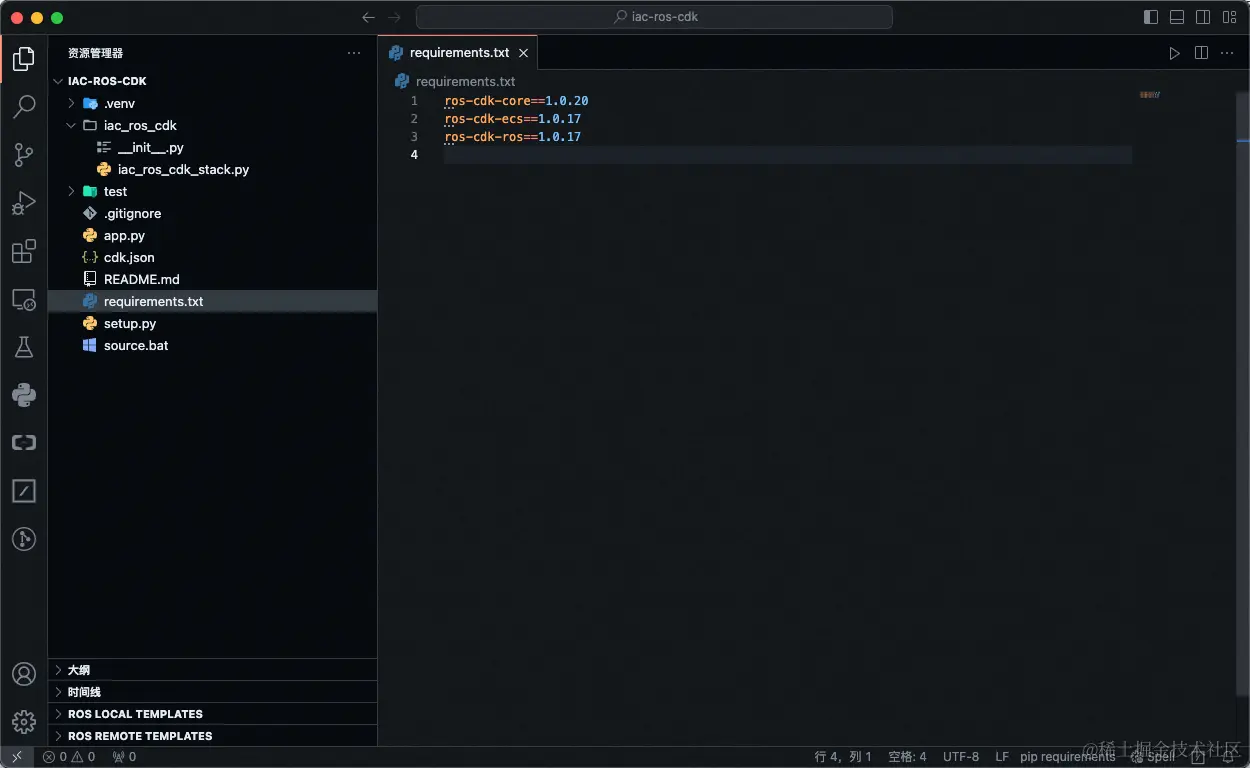Expand the 大纲 section

pyautogui.click(x=212, y=670)
